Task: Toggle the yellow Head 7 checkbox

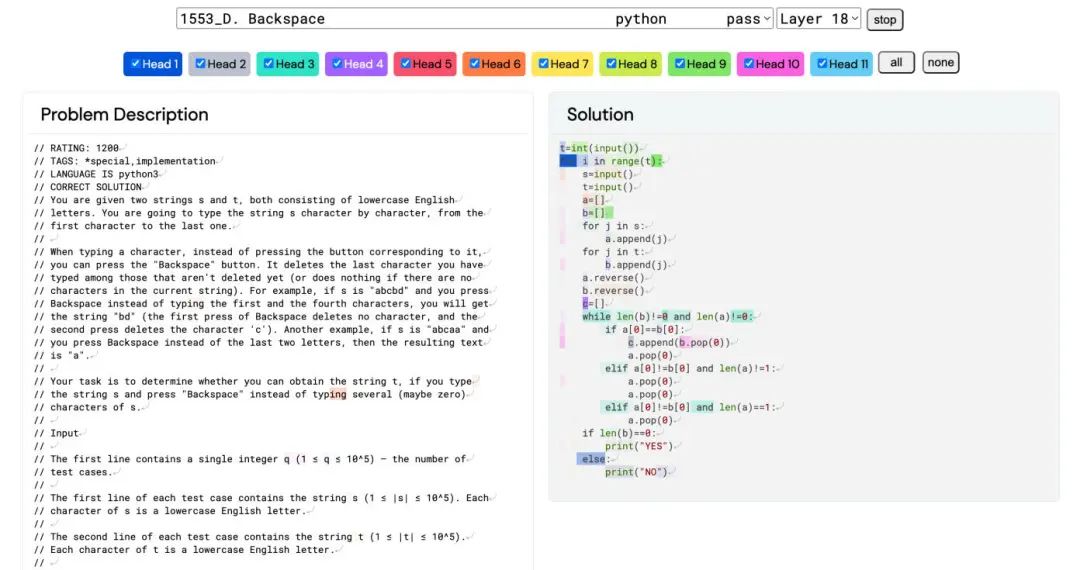Action: 543,64
